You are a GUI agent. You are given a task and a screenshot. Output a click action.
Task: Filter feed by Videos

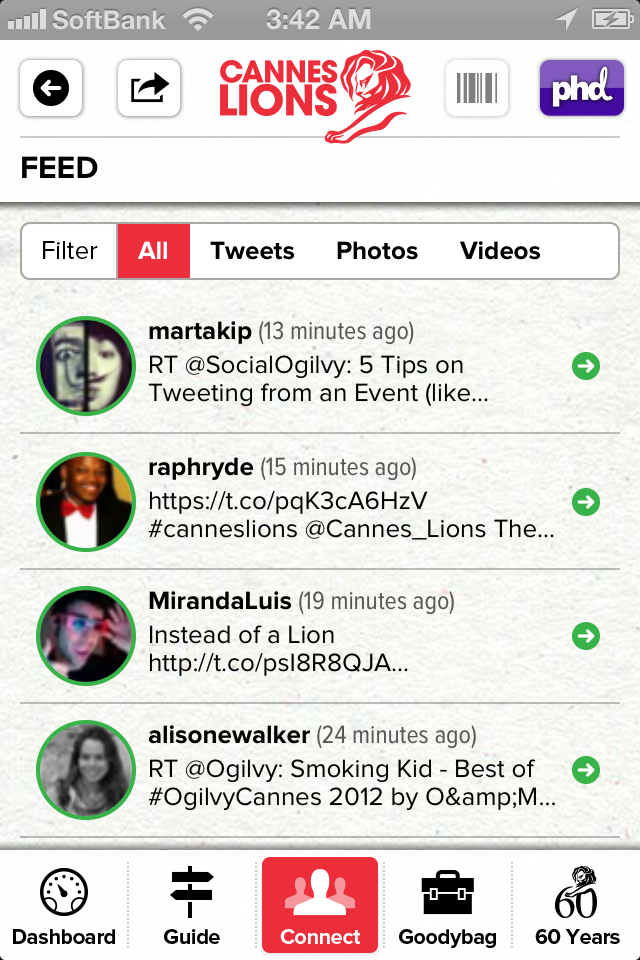click(x=500, y=251)
